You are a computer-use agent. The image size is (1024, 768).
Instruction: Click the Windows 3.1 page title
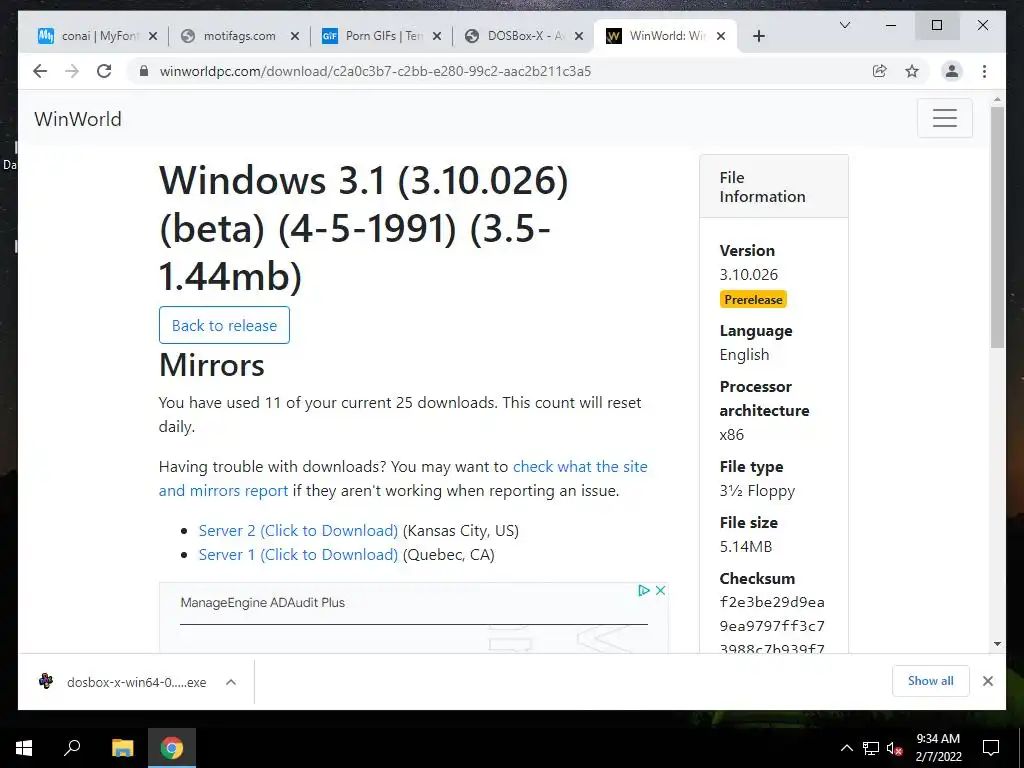(364, 228)
